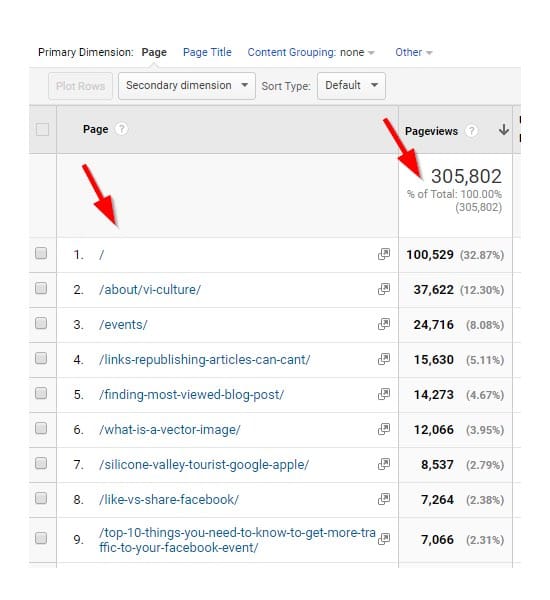Sort by the Pageviews column header
This screenshot has height=600, width=550.
tap(431, 131)
